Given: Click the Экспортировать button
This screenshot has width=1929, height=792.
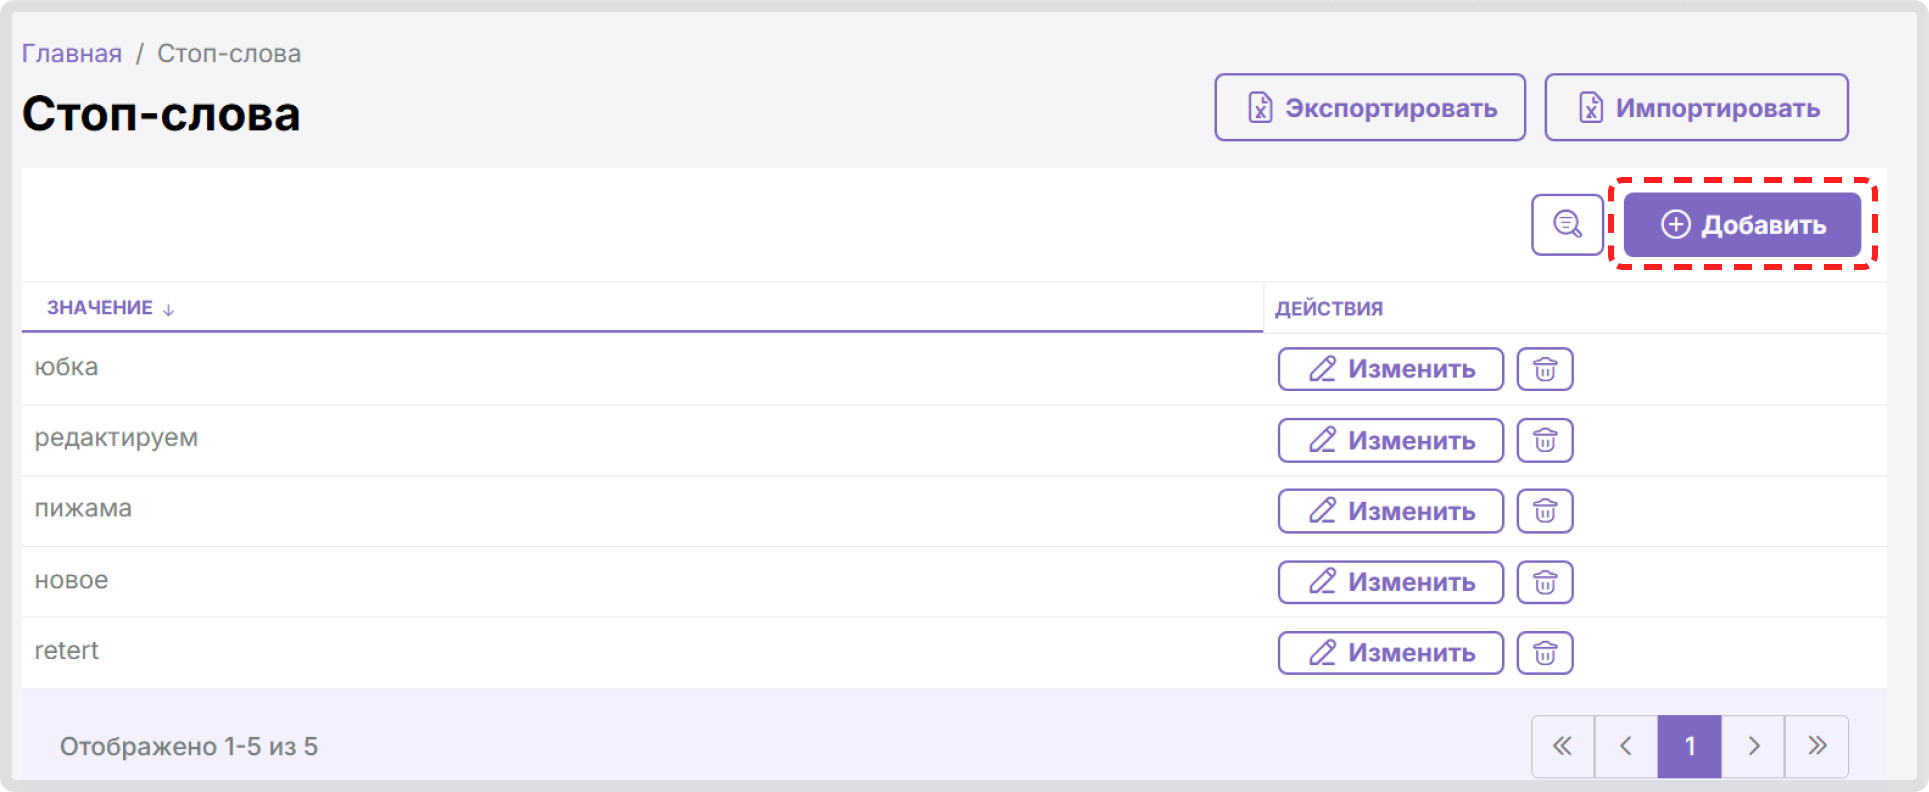Looking at the screenshot, I should point(1370,107).
